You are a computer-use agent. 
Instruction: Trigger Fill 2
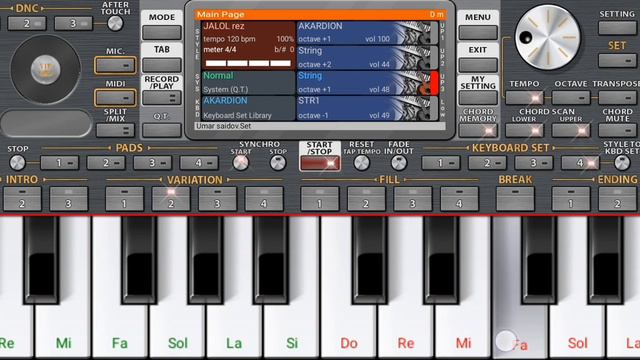tap(366, 199)
